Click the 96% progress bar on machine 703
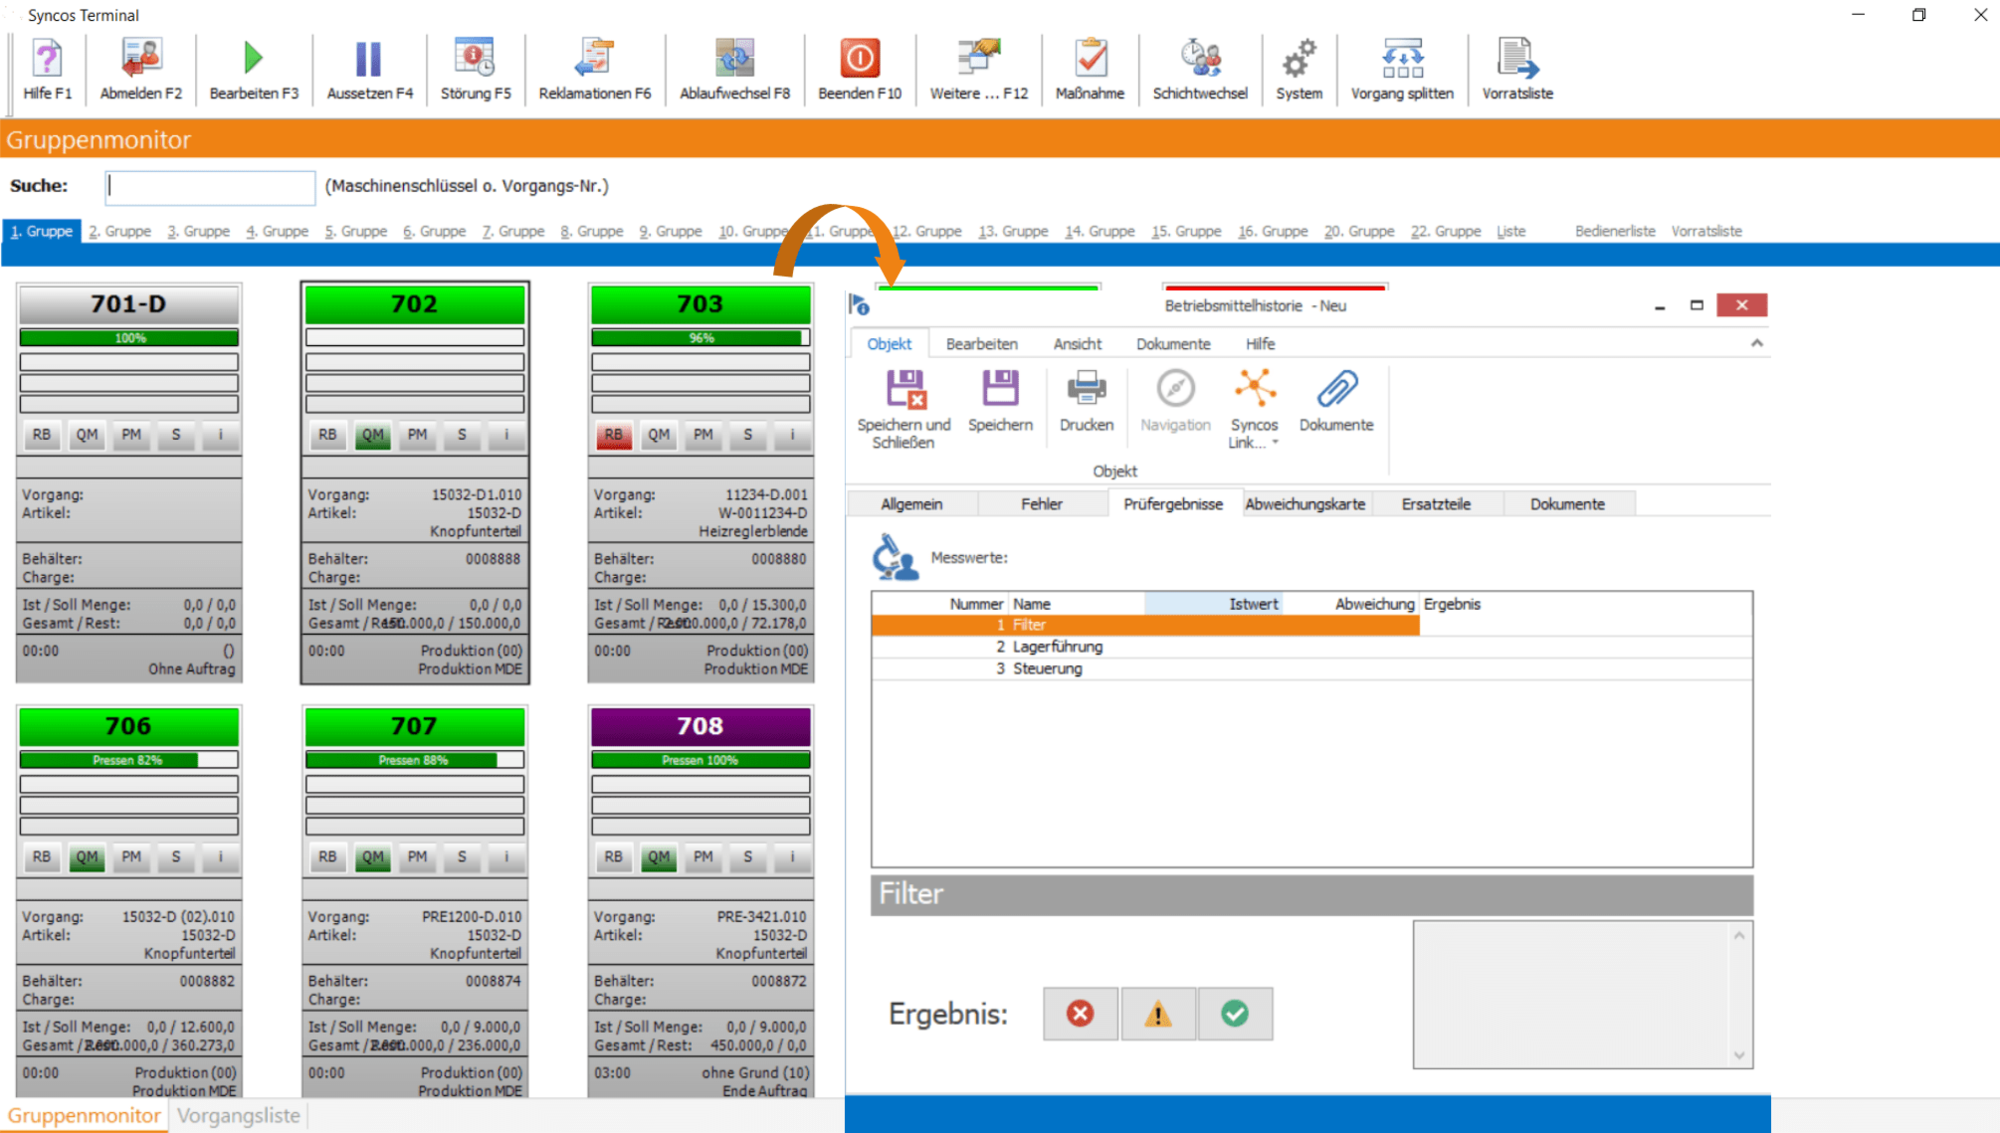 701,338
